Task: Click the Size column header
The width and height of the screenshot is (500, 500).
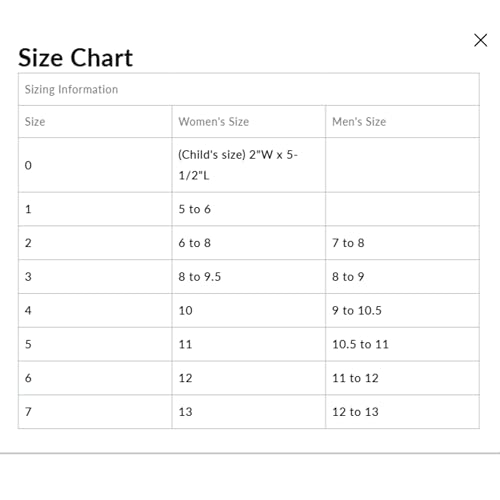Action: point(95,122)
